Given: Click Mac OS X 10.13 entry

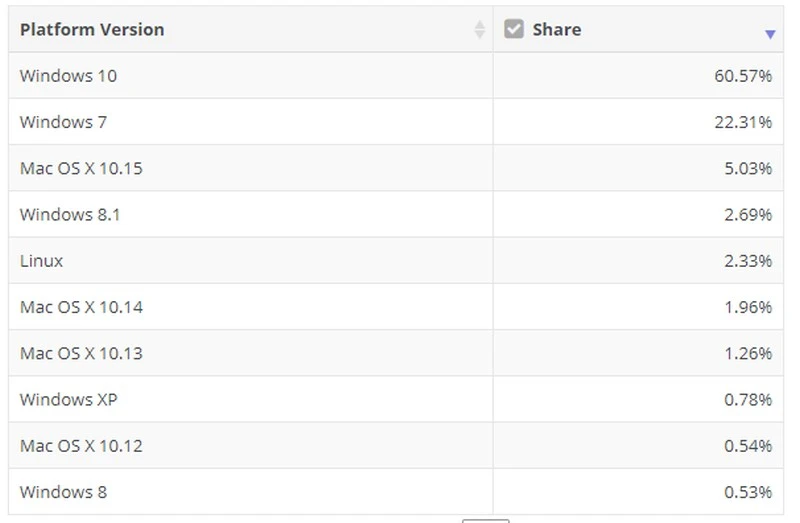Looking at the screenshot, I should click(x=81, y=353).
